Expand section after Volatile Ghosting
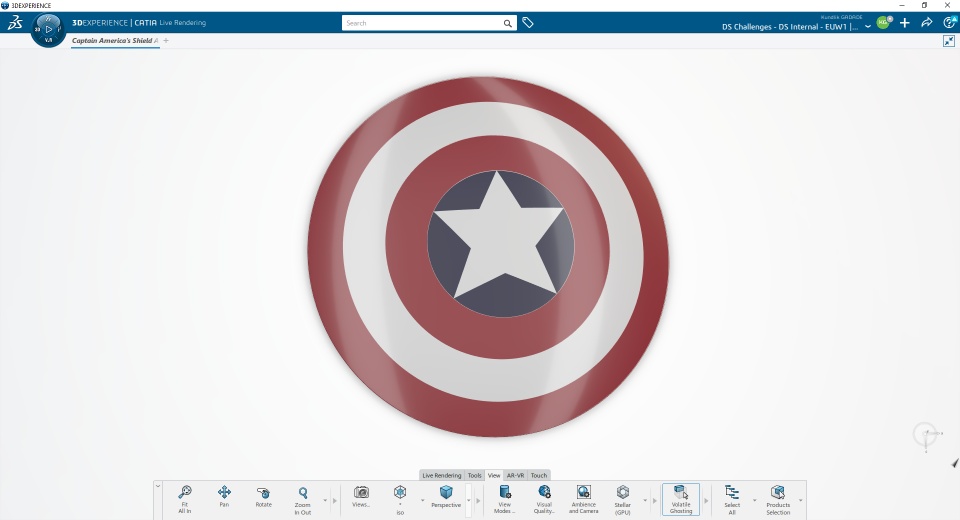Viewport: 960px width, 520px height. coord(706,500)
